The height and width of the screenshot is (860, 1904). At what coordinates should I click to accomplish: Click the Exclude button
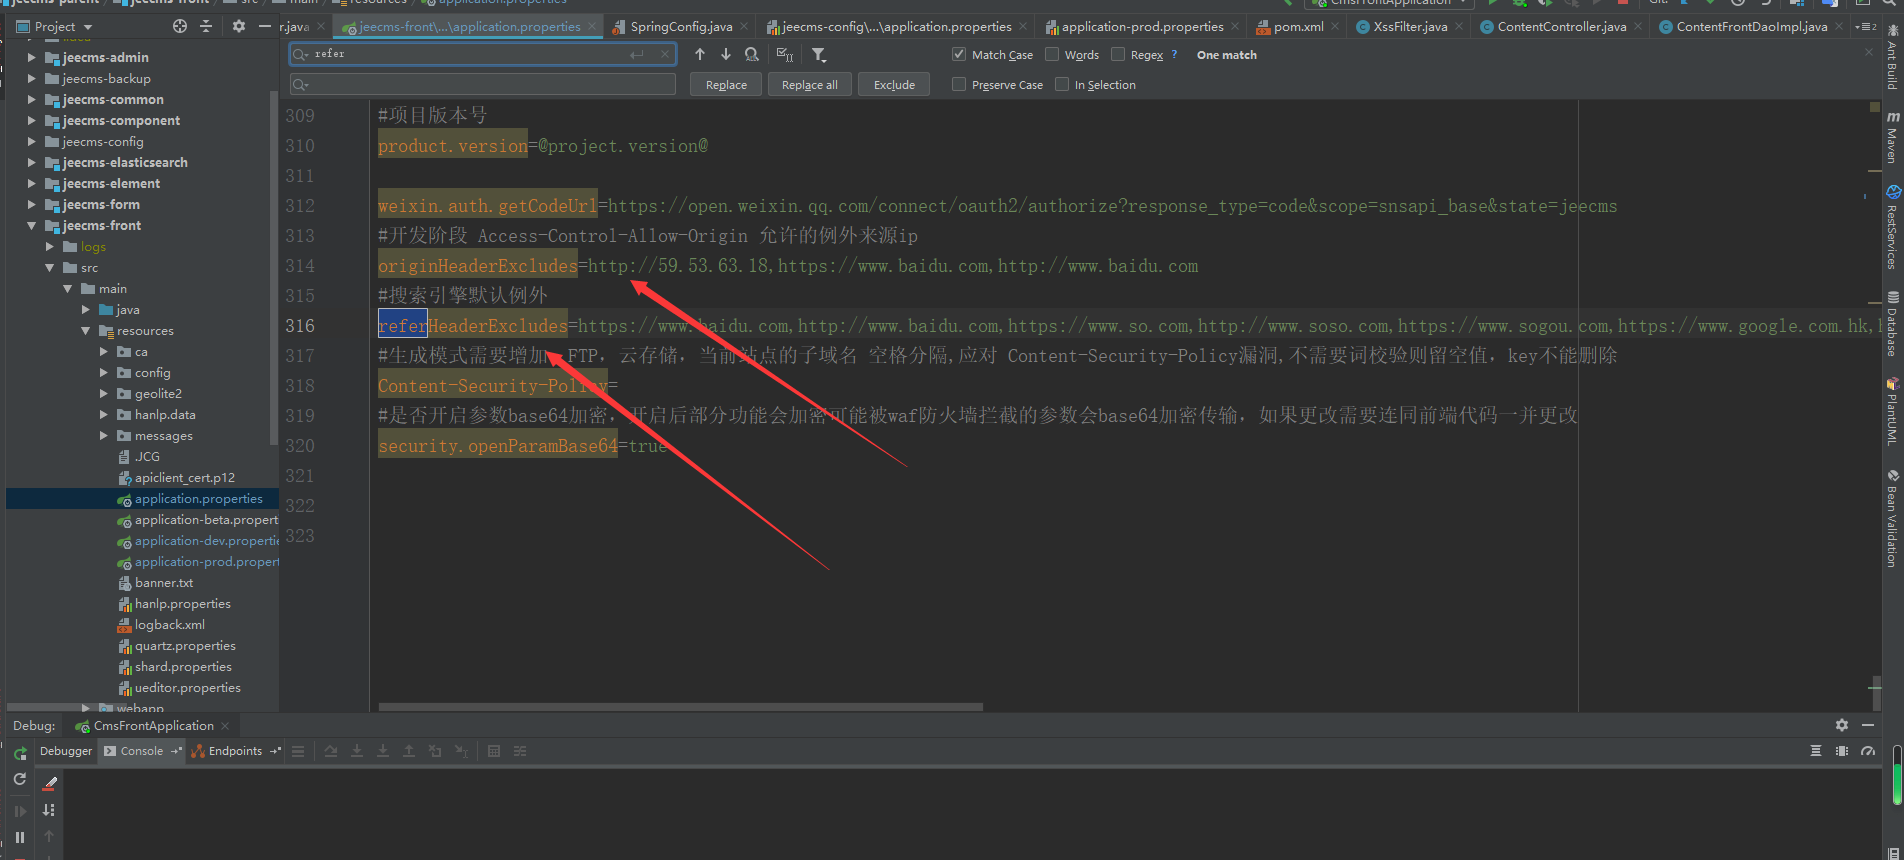[894, 85]
